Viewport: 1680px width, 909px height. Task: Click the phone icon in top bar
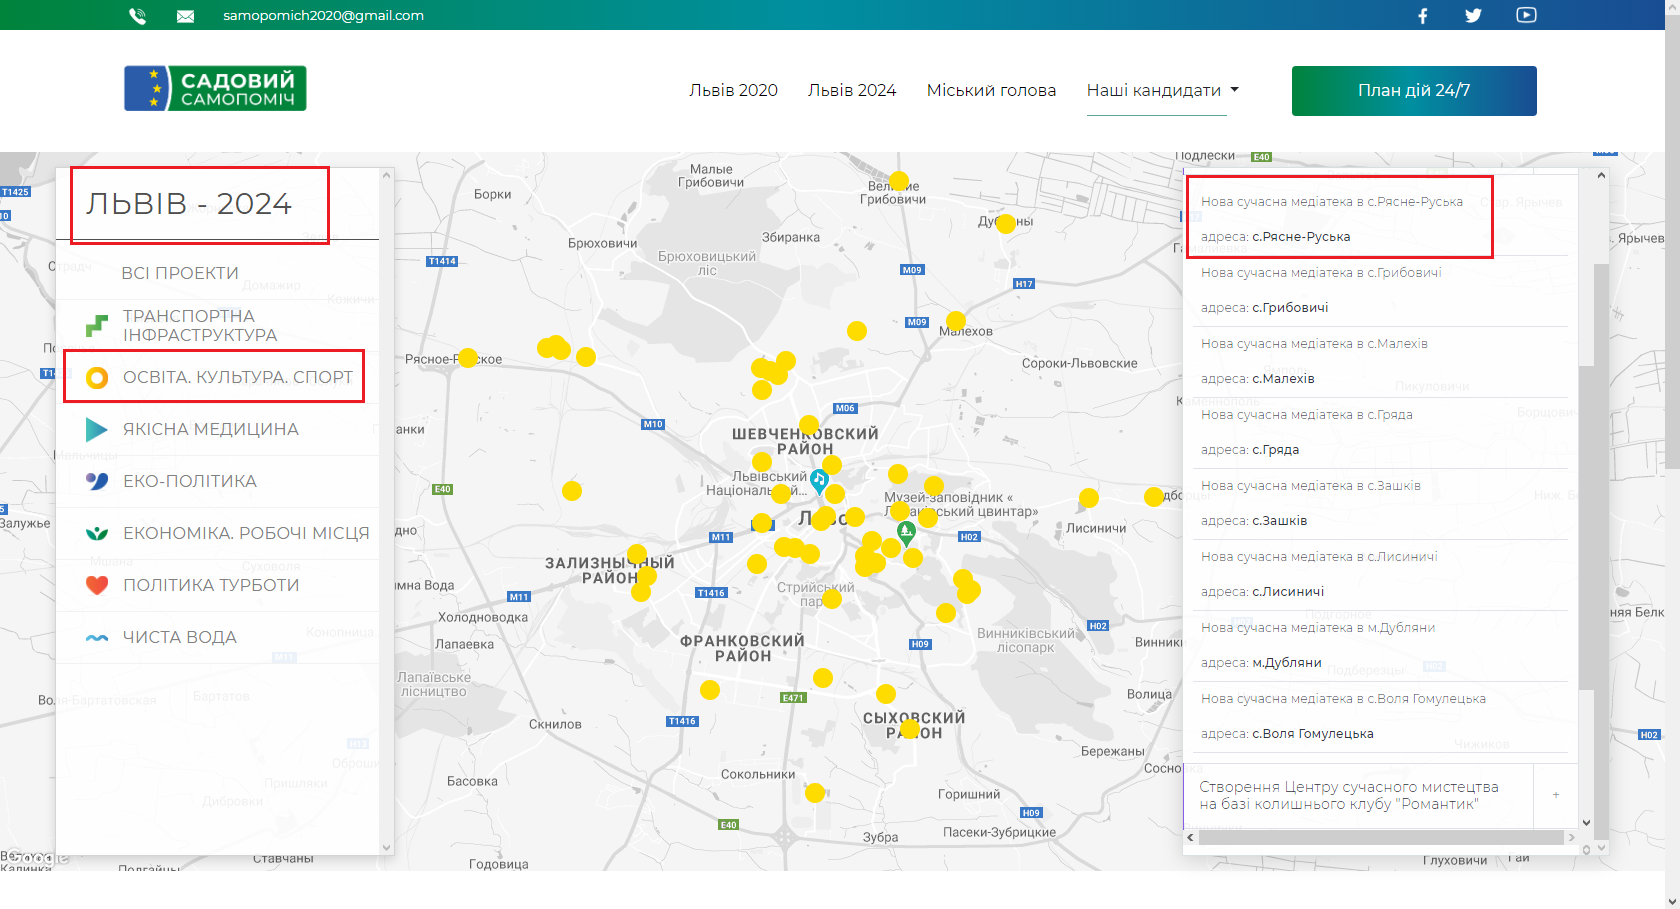click(x=138, y=16)
